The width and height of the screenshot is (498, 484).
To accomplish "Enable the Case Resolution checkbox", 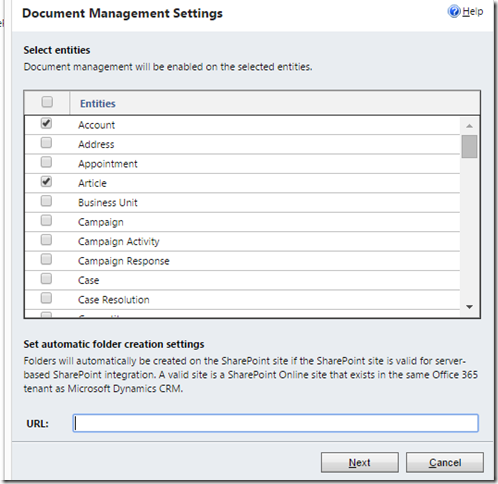I will (x=46, y=298).
